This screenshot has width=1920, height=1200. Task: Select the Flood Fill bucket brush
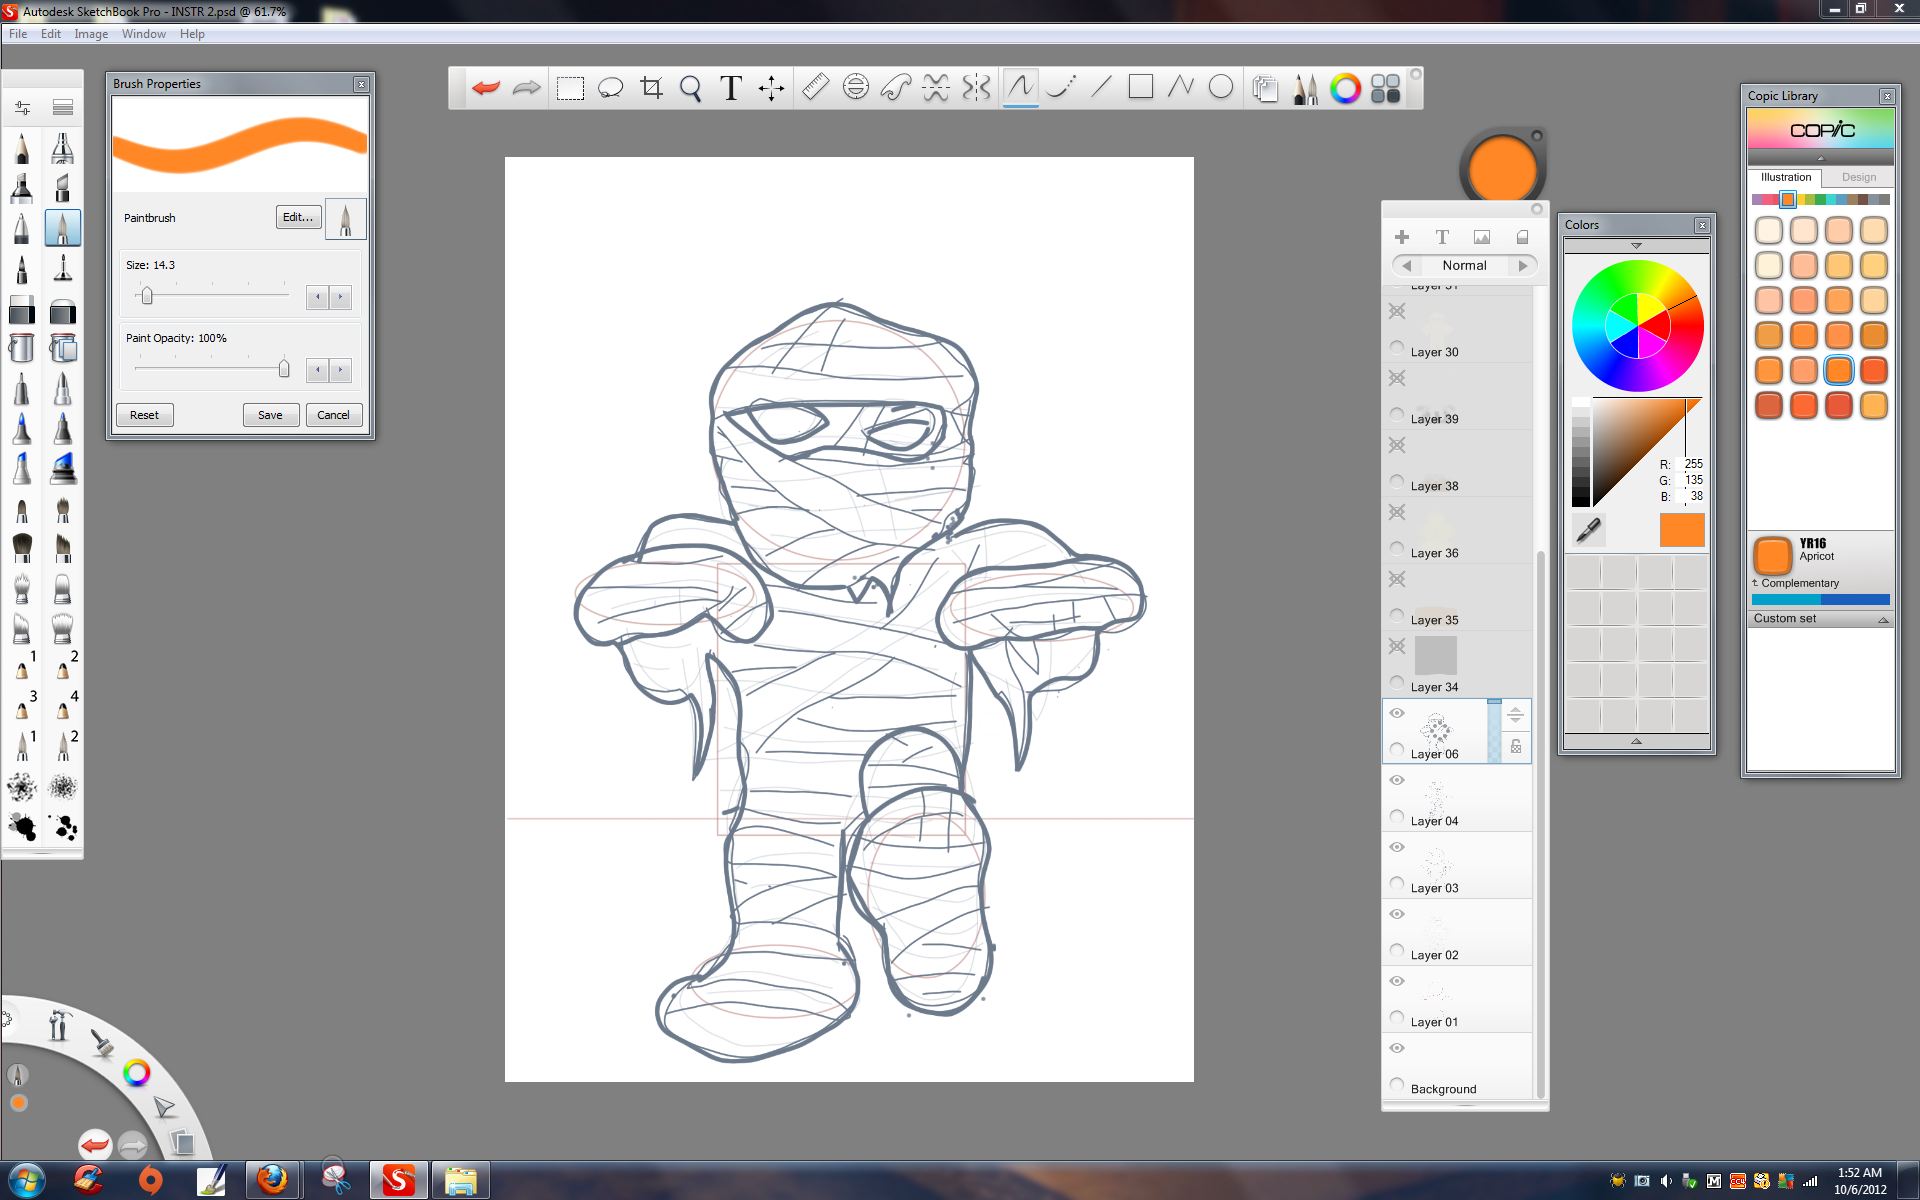22,348
